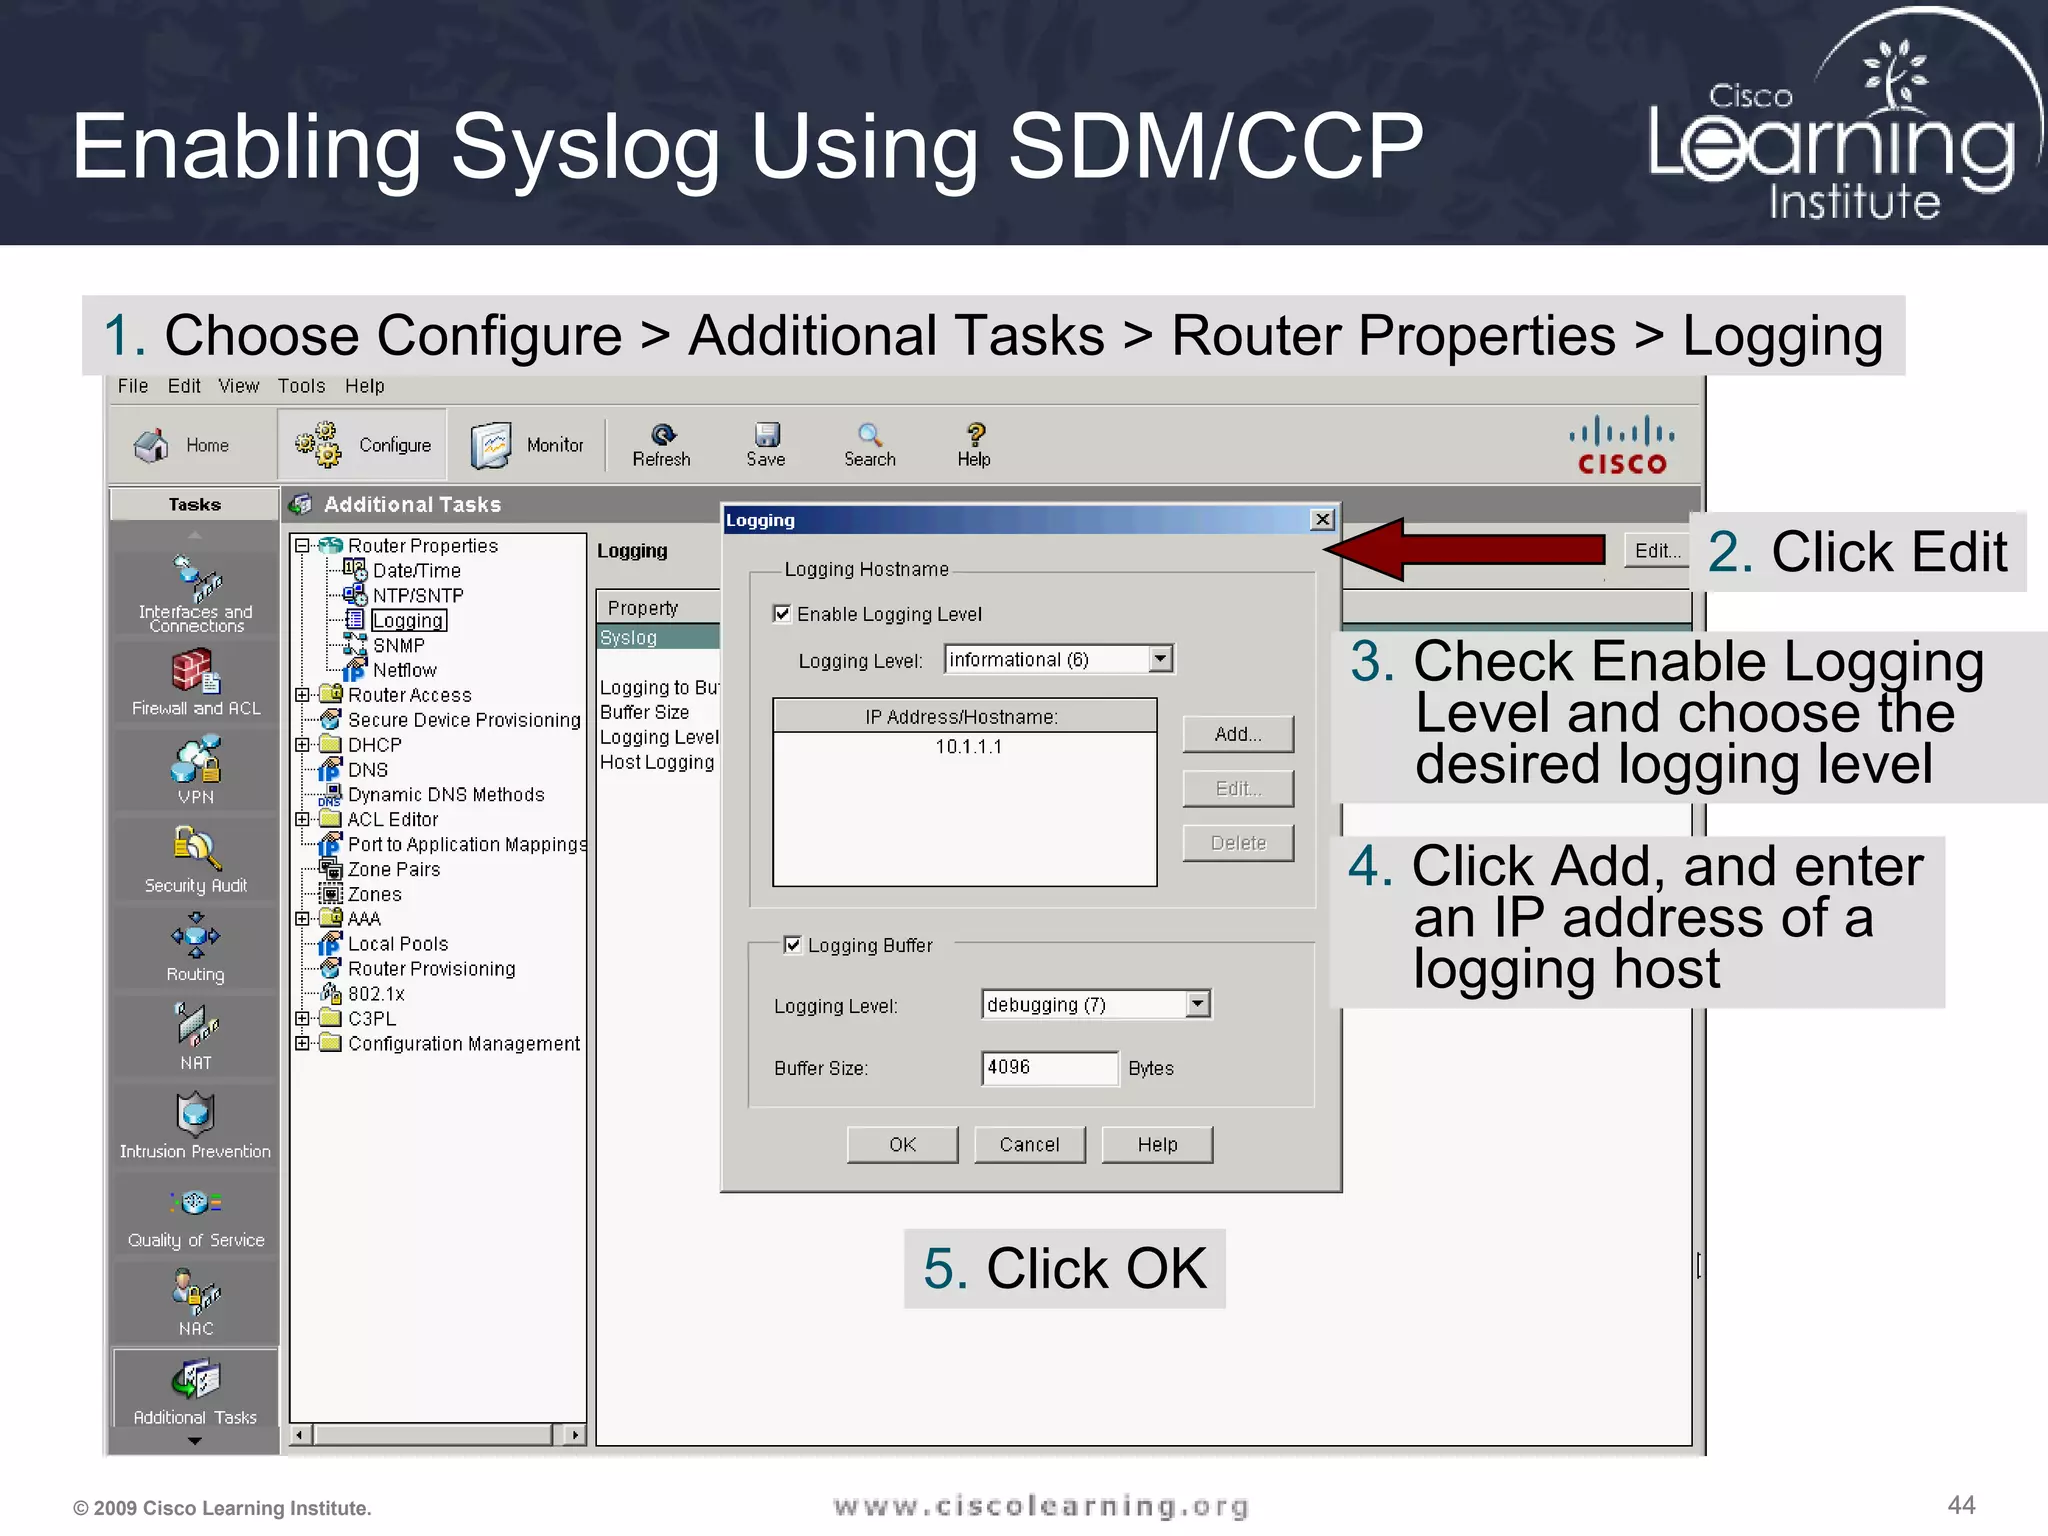Expand DHCP folder node
The image size is (2048, 1536).
coord(302,745)
